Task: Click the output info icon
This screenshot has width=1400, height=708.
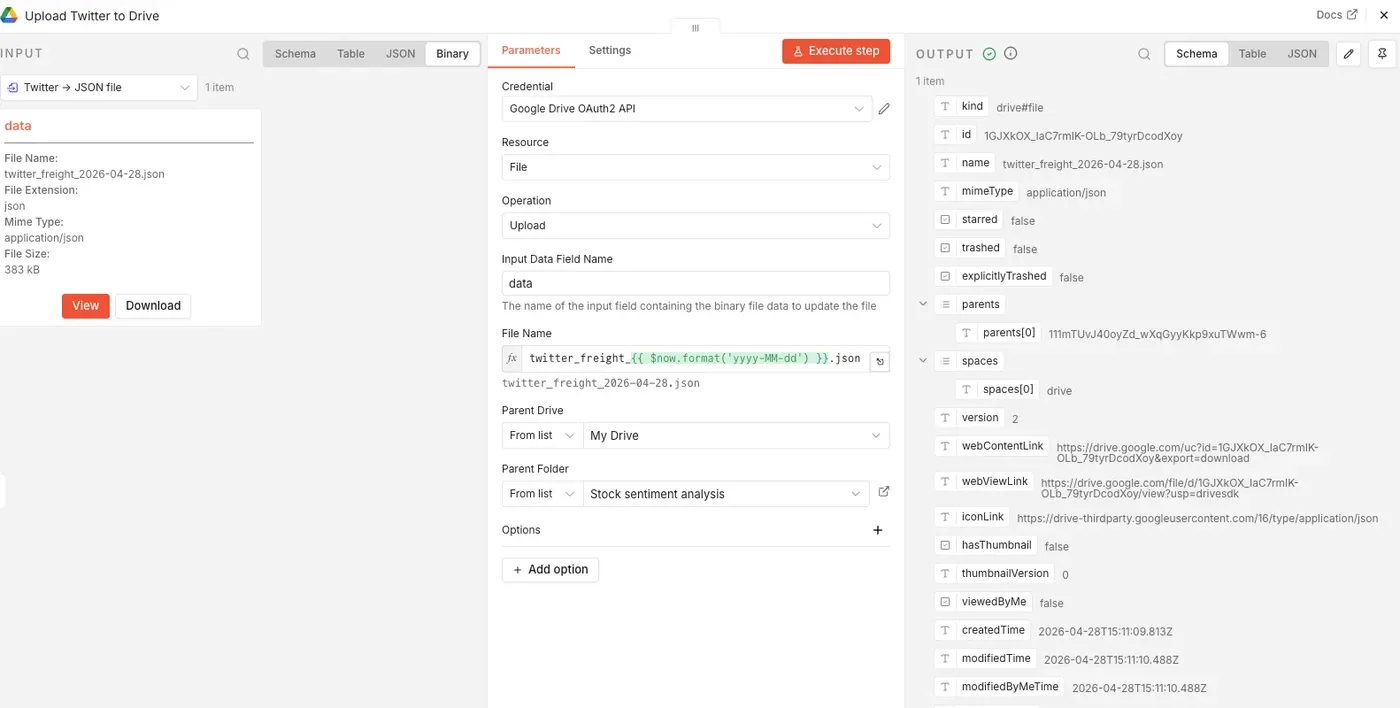Action: (1010, 54)
